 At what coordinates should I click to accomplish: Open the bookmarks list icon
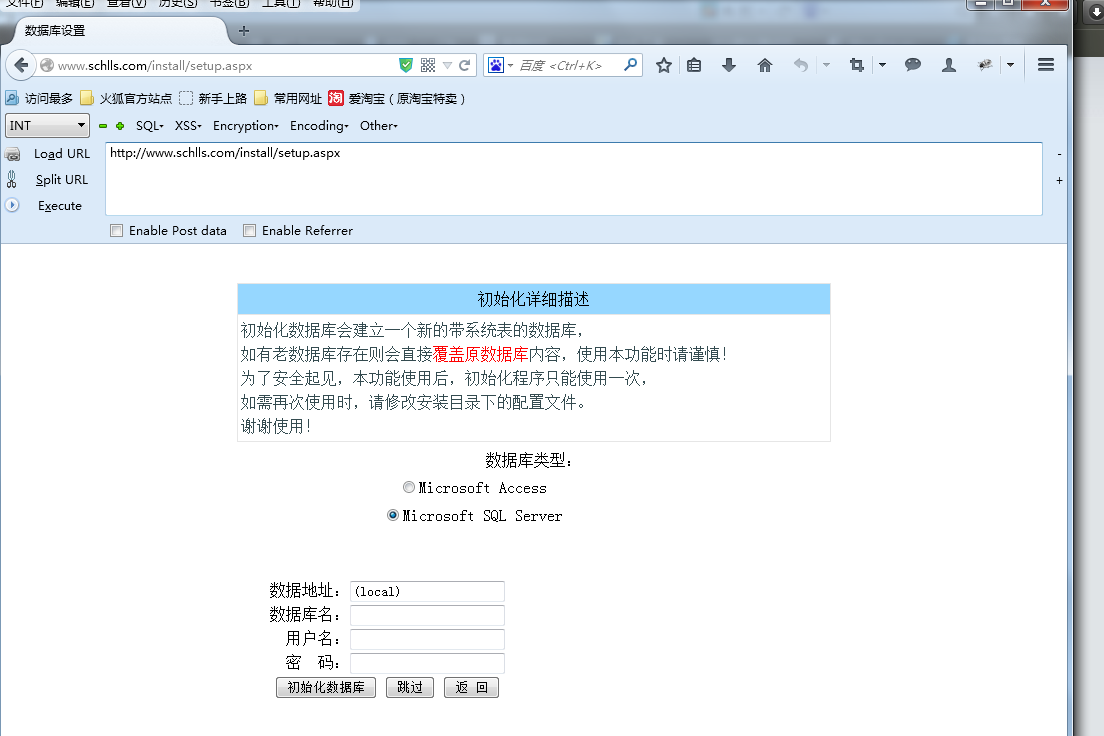[694, 66]
